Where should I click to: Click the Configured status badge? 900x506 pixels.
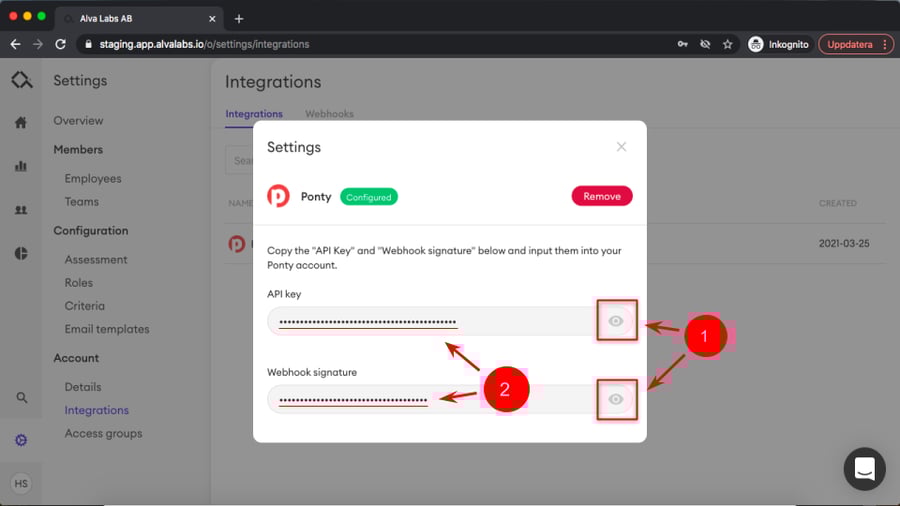pos(368,197)
